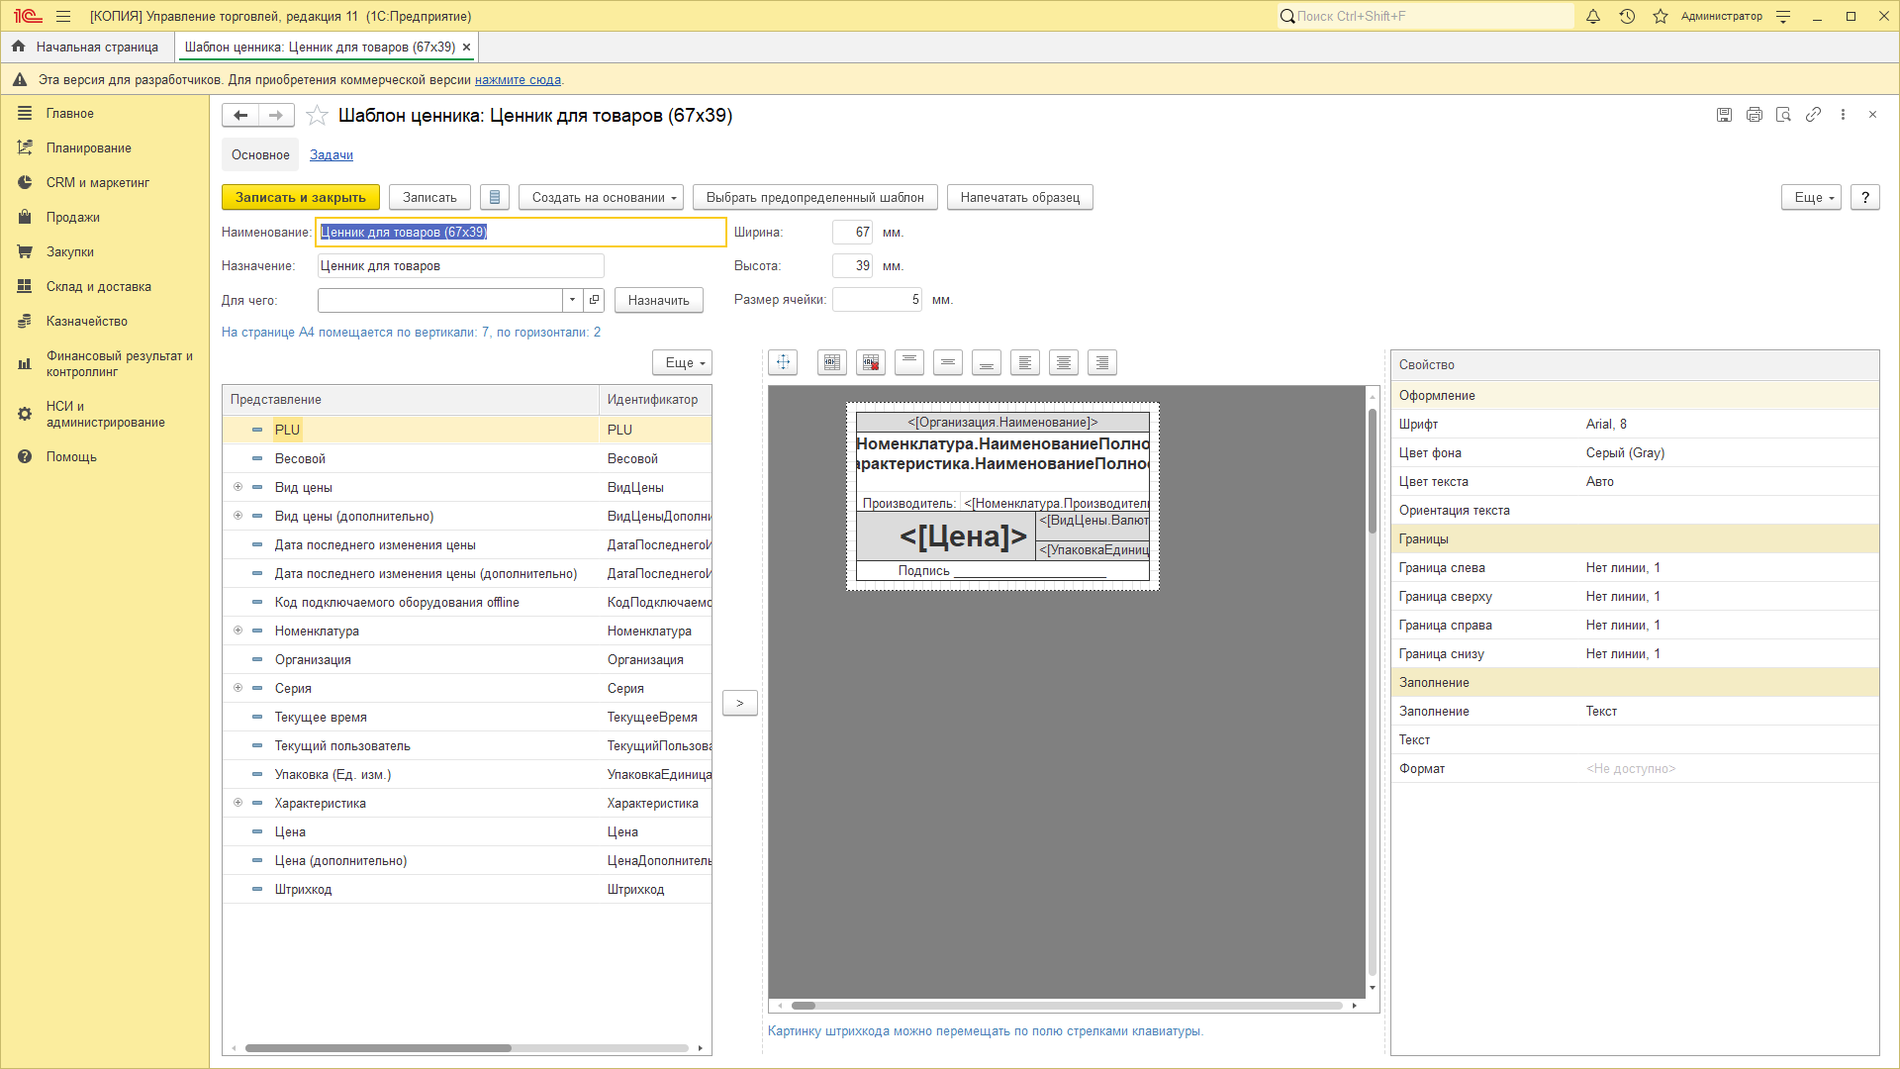Click the move/position tool icon

(783, 363)
